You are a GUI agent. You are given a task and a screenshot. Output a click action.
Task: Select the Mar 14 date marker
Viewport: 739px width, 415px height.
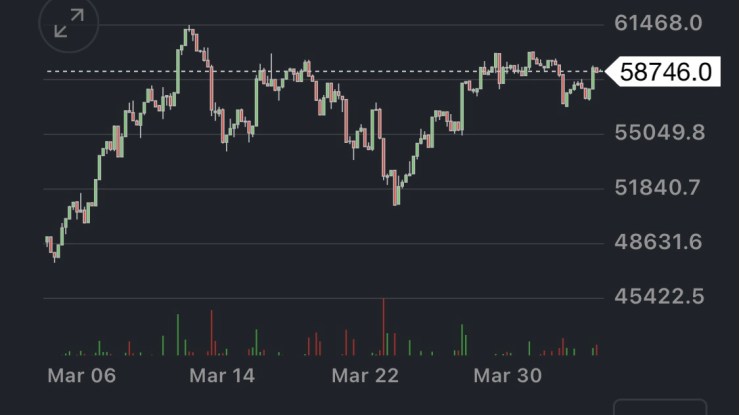222,376
